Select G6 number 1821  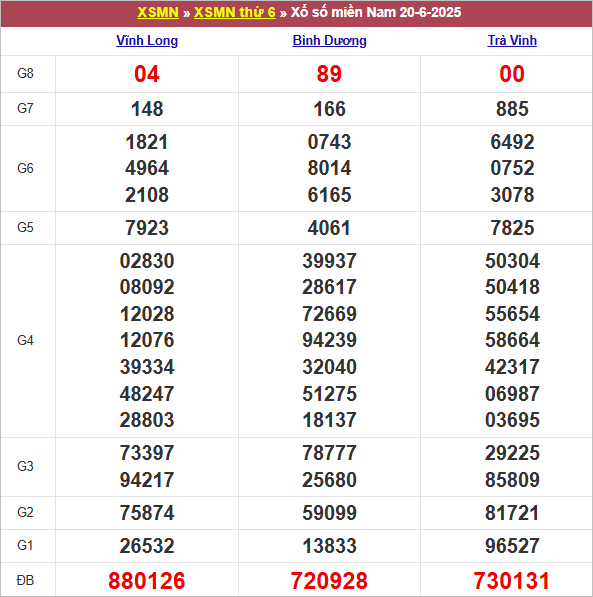[x=147, y=142]
